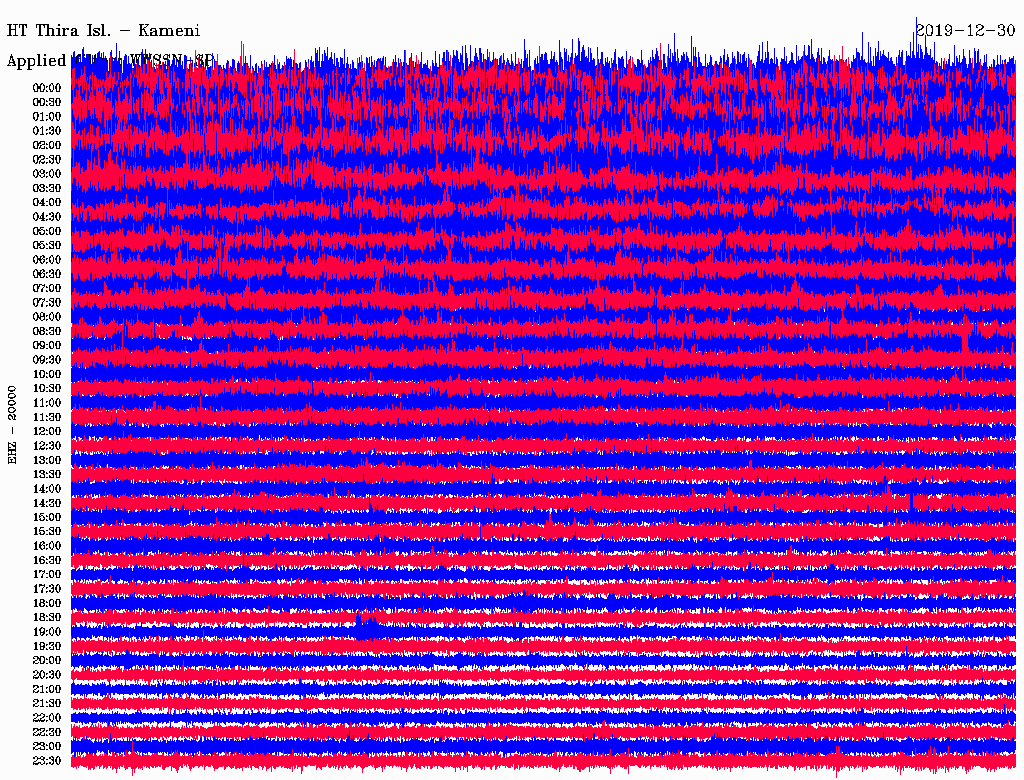Select the 02:00 time label
The width and height of the screenshot is (1024, 780).
click(x=46, y=146)
